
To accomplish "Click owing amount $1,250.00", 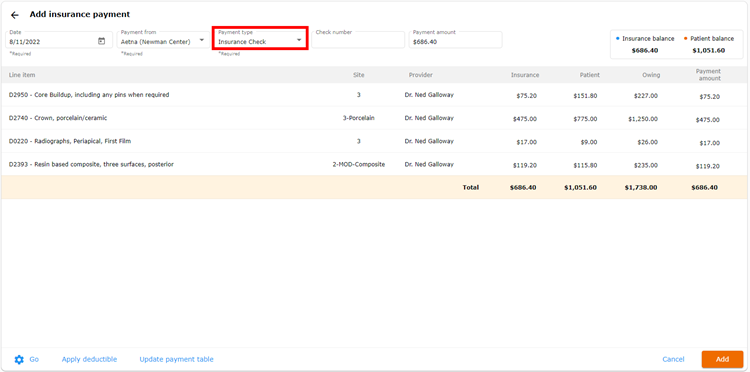I will click(643, 119).
